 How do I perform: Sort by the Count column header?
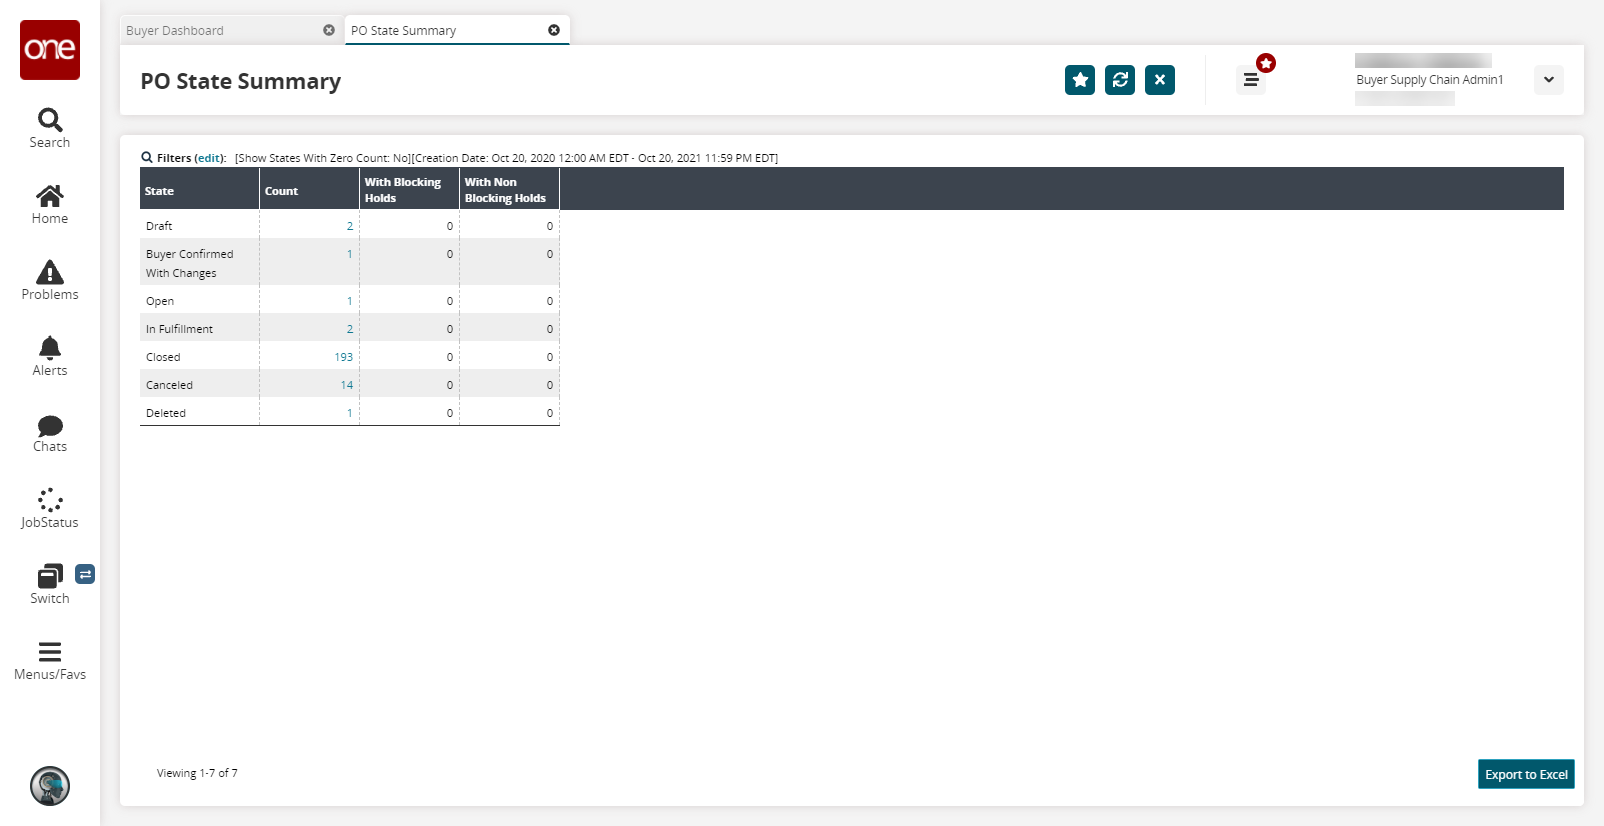coord(282,191)
